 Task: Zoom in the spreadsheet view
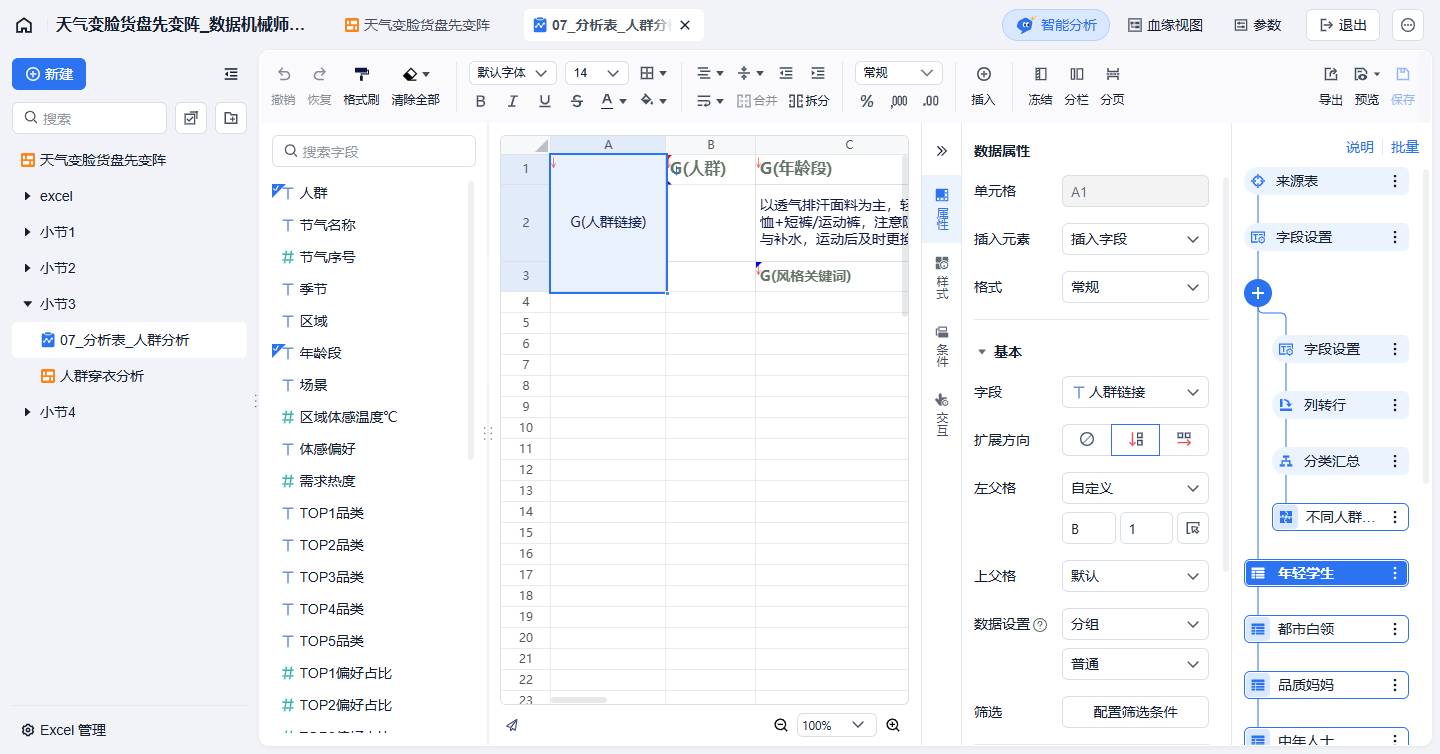click(893, 725)
